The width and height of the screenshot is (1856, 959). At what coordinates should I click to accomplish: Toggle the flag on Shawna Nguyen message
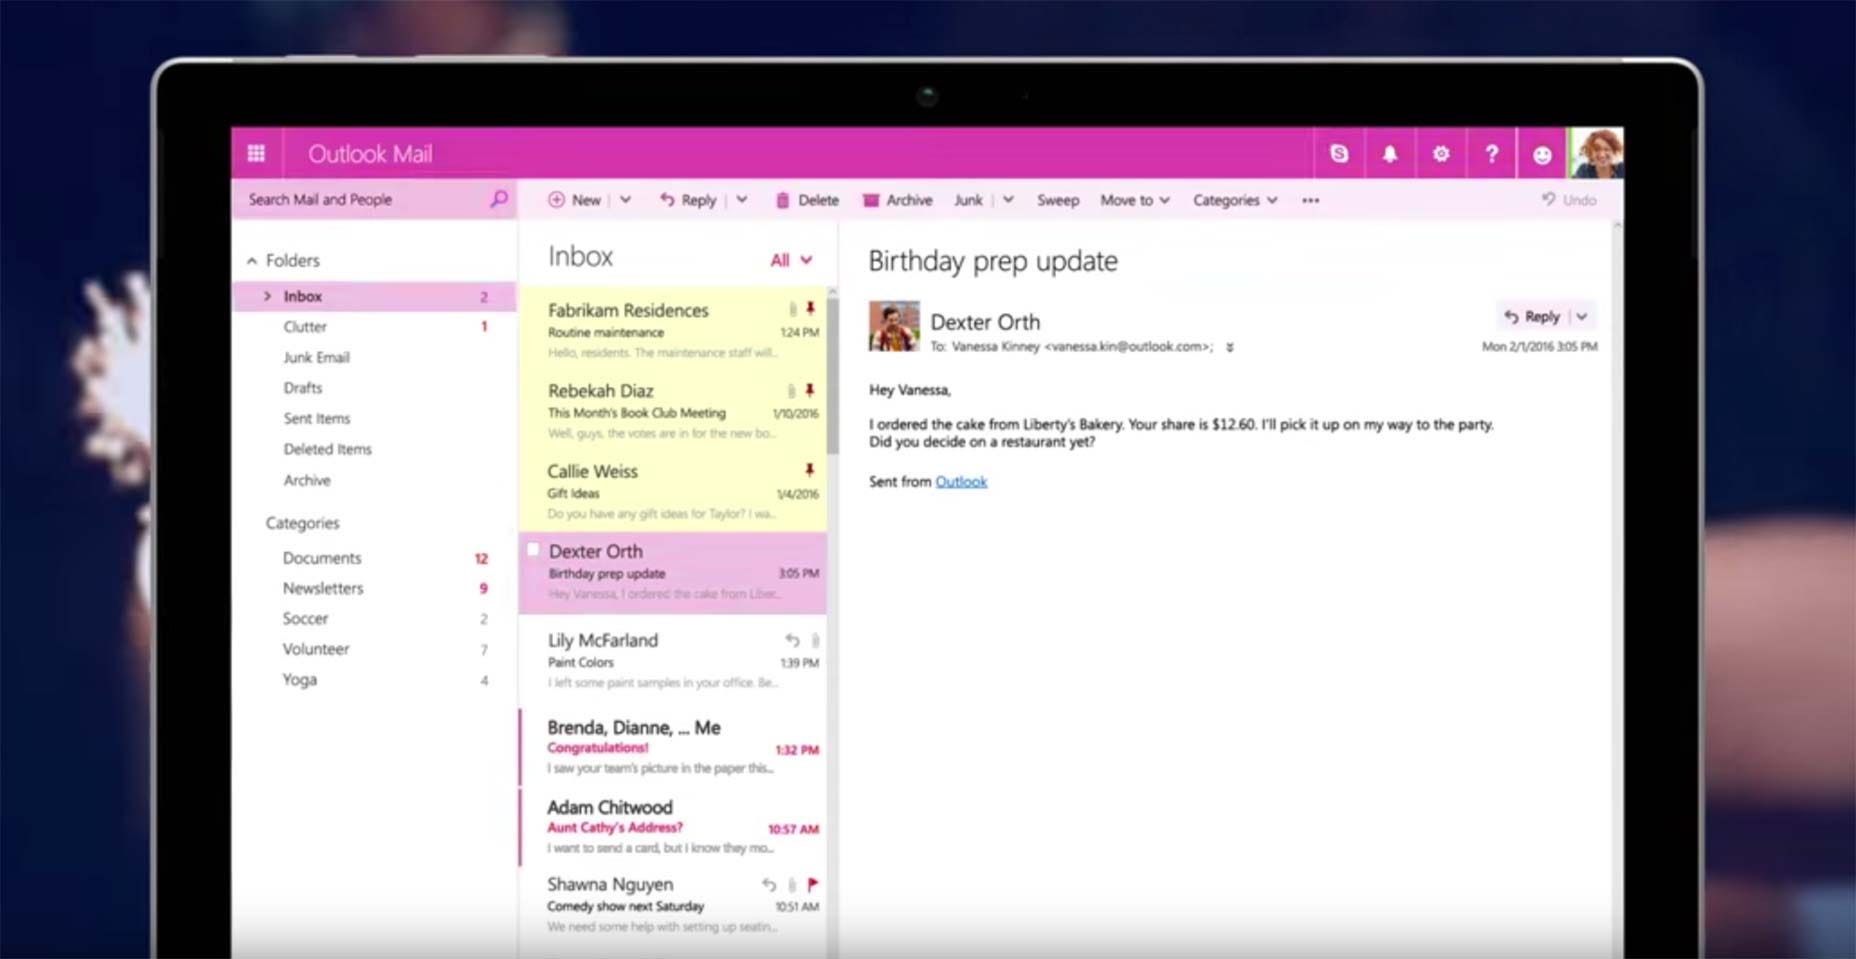[x=813, y=884]
